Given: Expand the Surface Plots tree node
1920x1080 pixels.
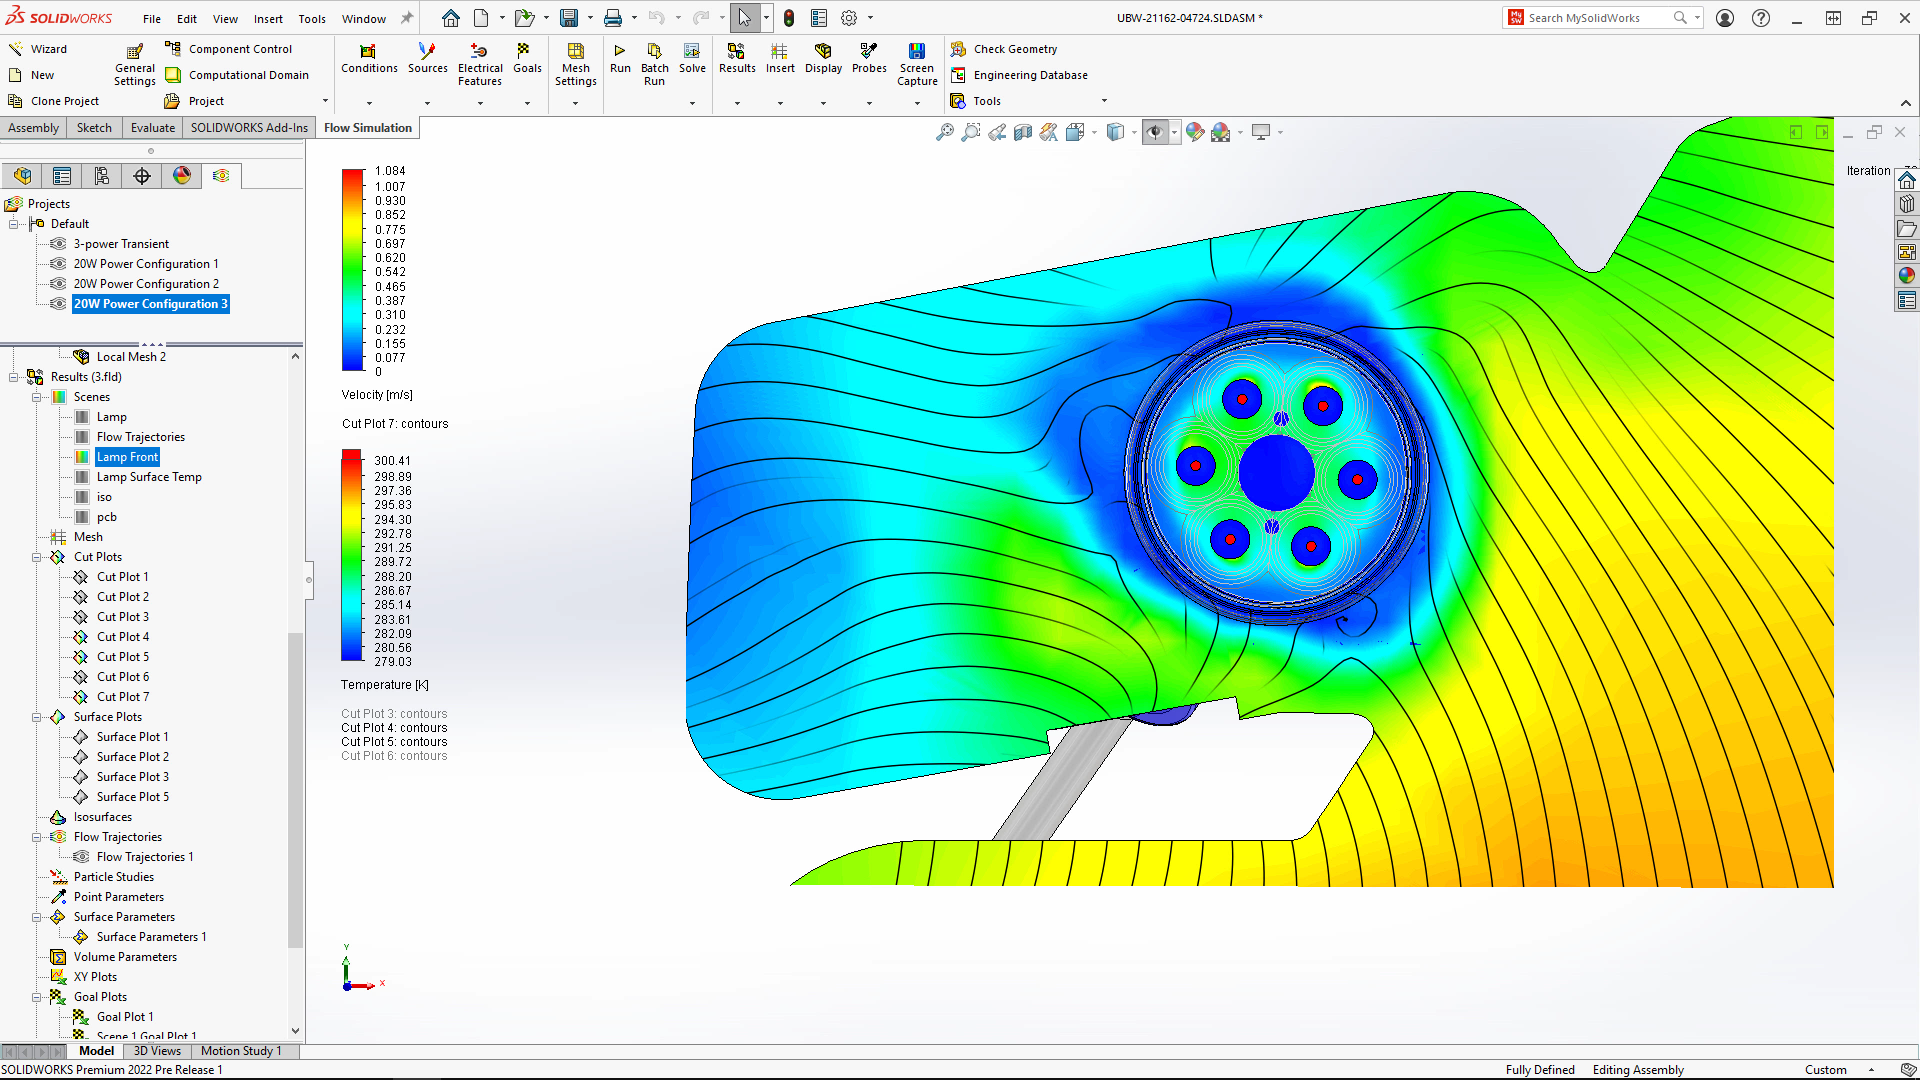Looking at the screenshot, I should click(x=37, y=716).
